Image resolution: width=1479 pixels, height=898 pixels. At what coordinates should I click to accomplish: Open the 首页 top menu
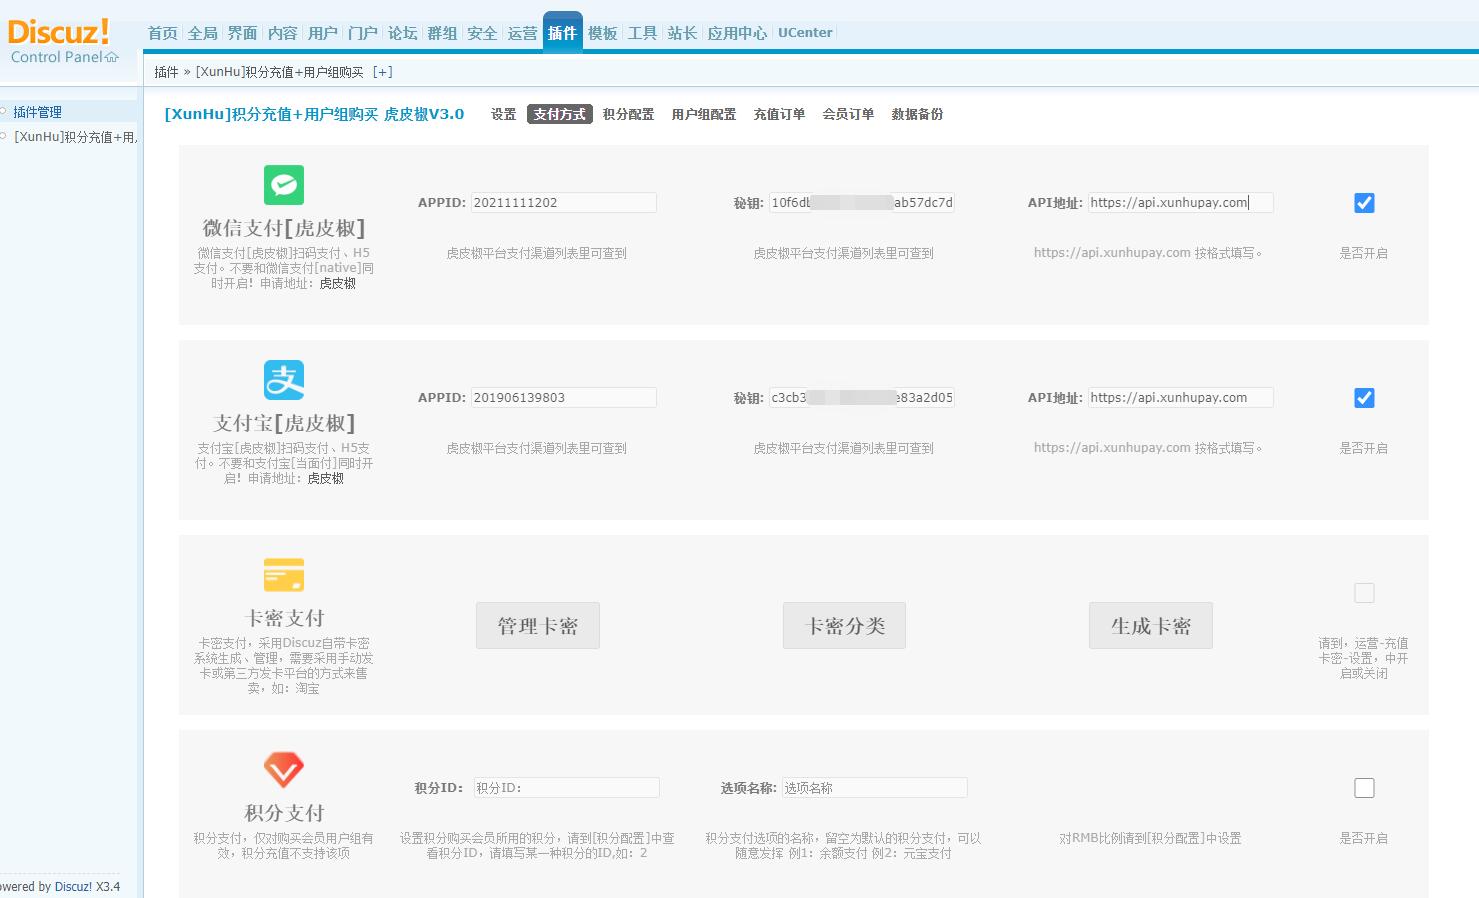click(x=163, y=33)
